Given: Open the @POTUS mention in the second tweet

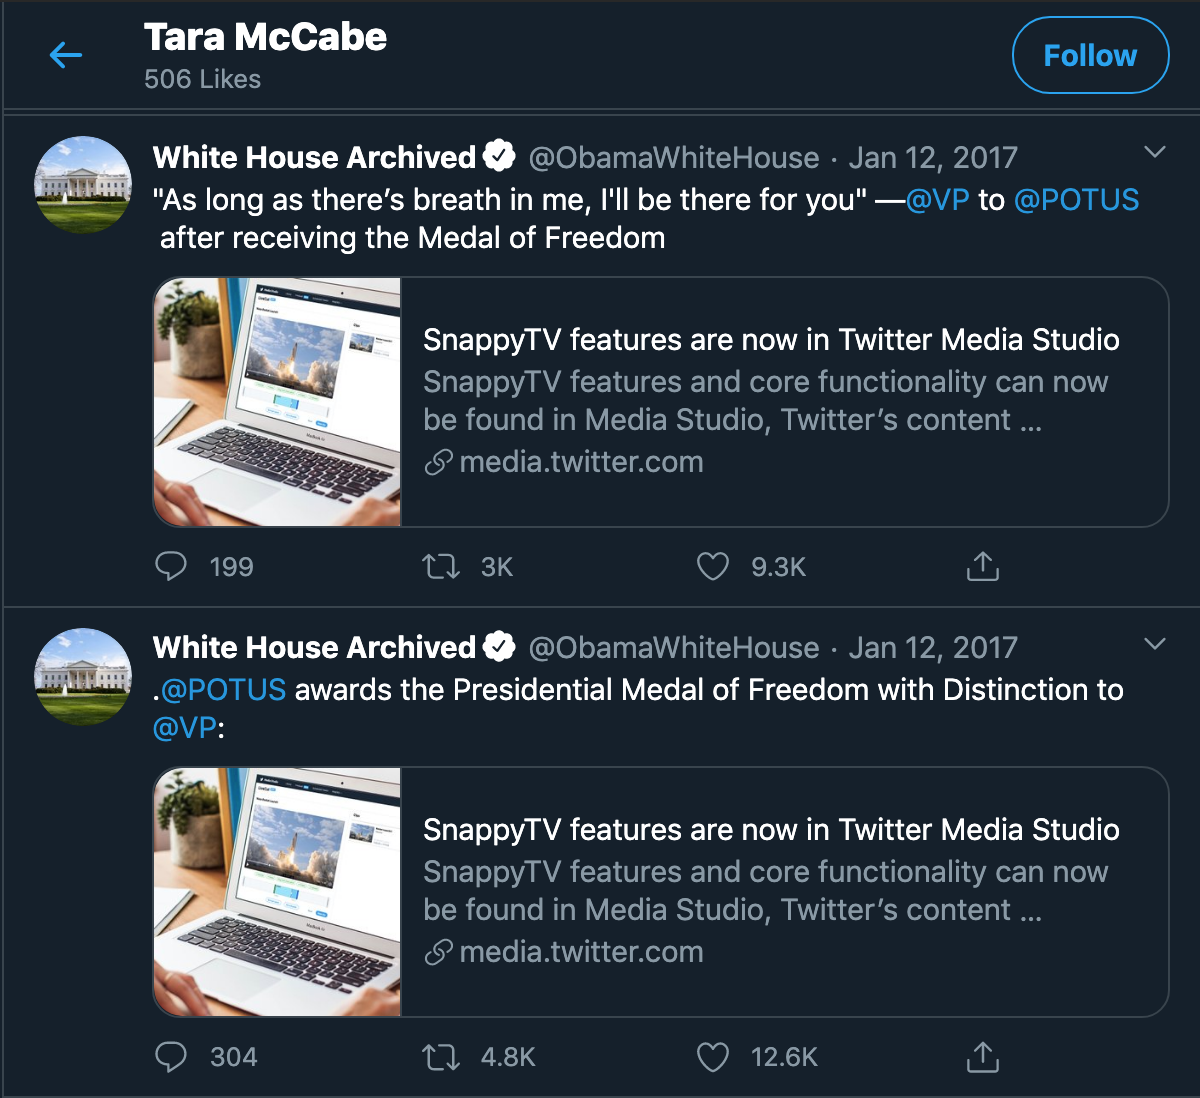Looking at the screenshot, I should [223, 689].
